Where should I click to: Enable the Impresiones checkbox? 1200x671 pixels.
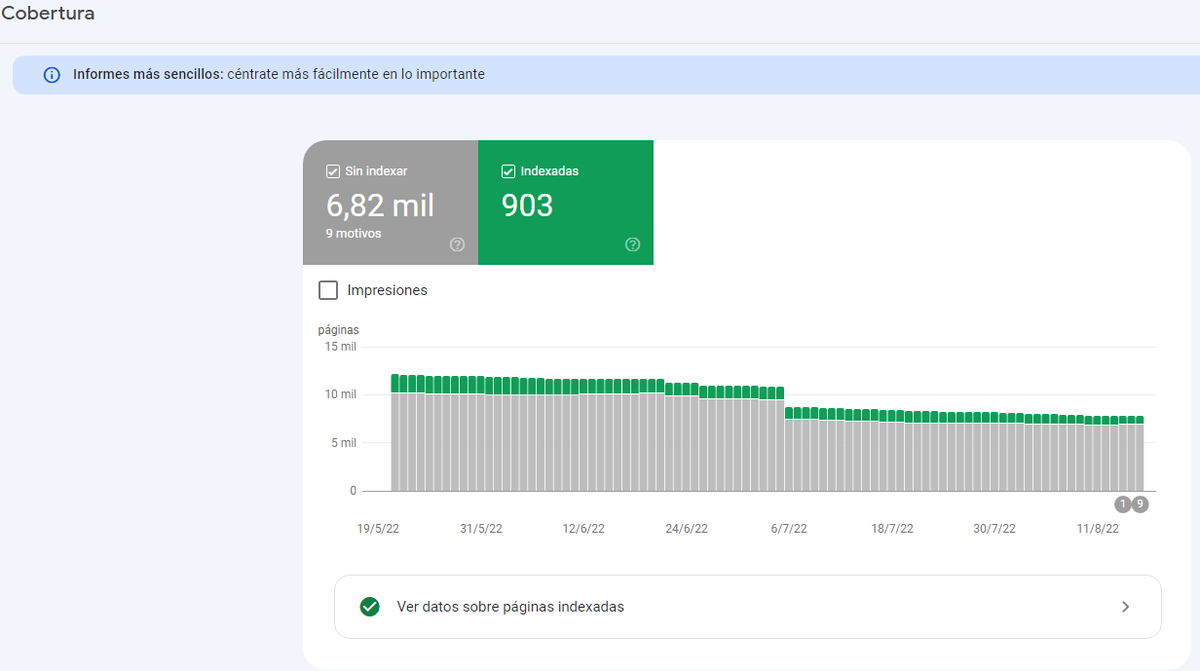point(328,290)
